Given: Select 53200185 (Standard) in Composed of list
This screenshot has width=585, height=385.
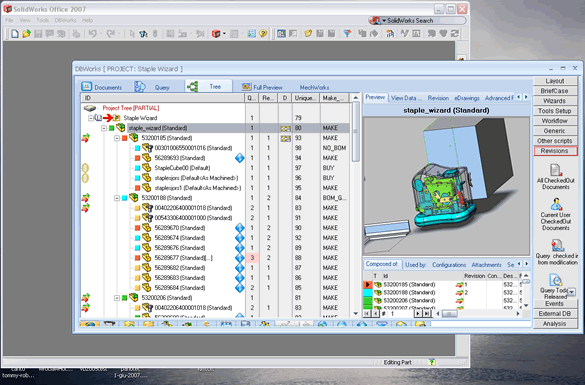Looking at the screenshot, I should click(409, 285).
